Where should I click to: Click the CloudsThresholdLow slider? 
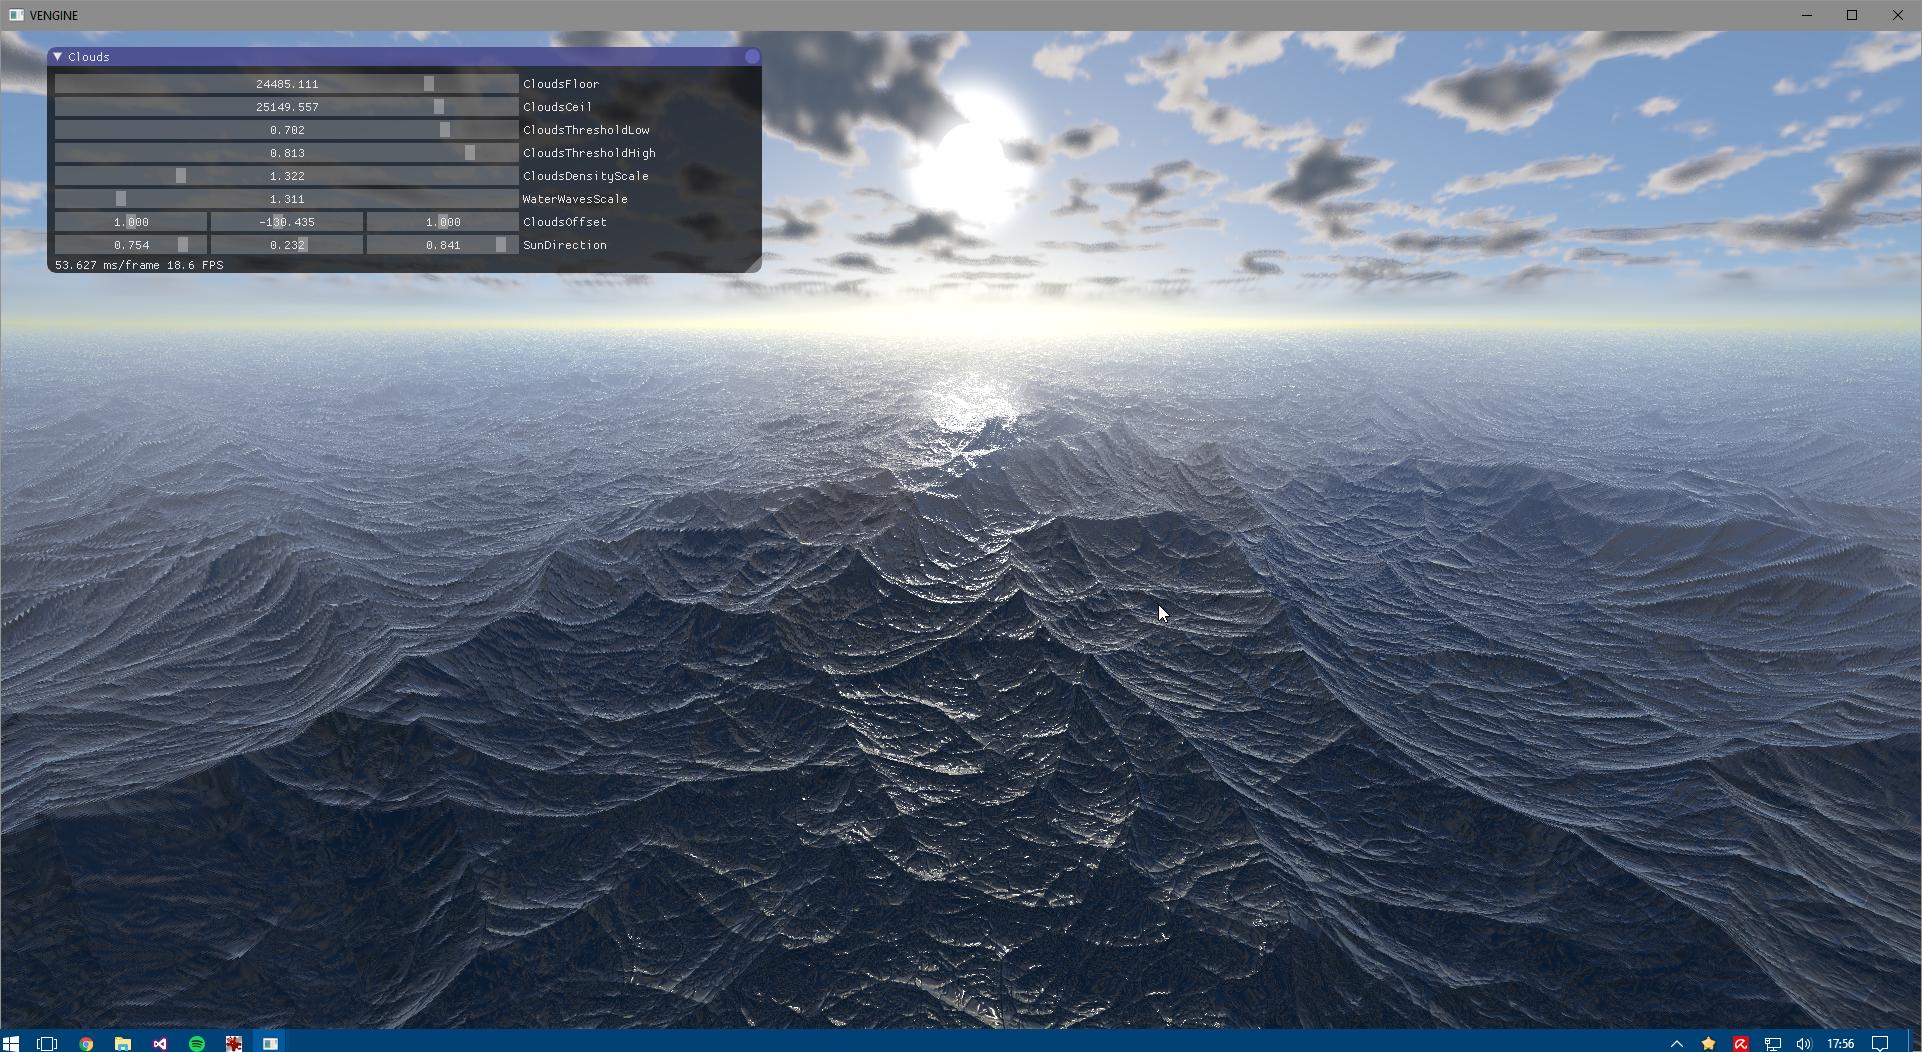pos(286,130)
